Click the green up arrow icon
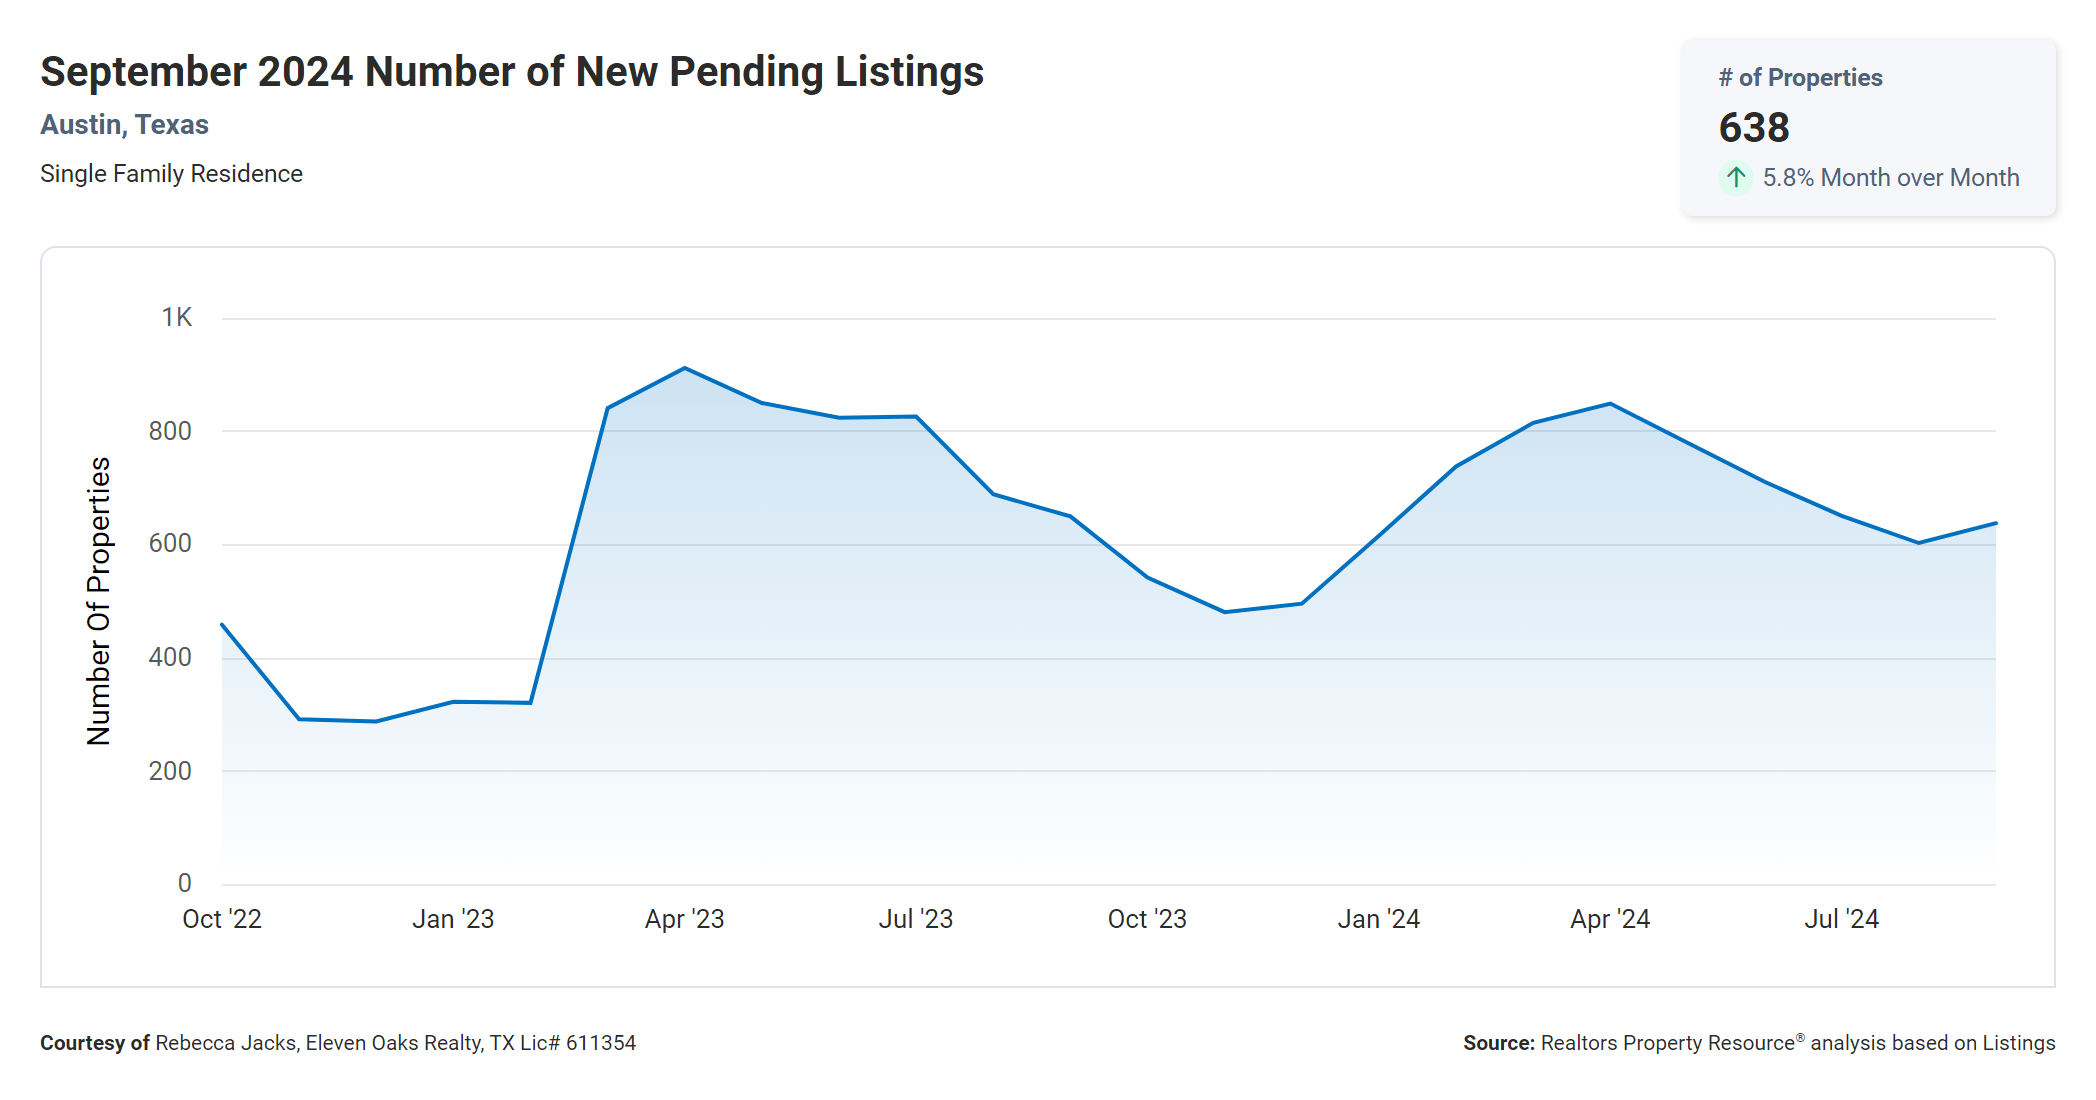The image size is (2096, 1100). (x=1736, y=178)
